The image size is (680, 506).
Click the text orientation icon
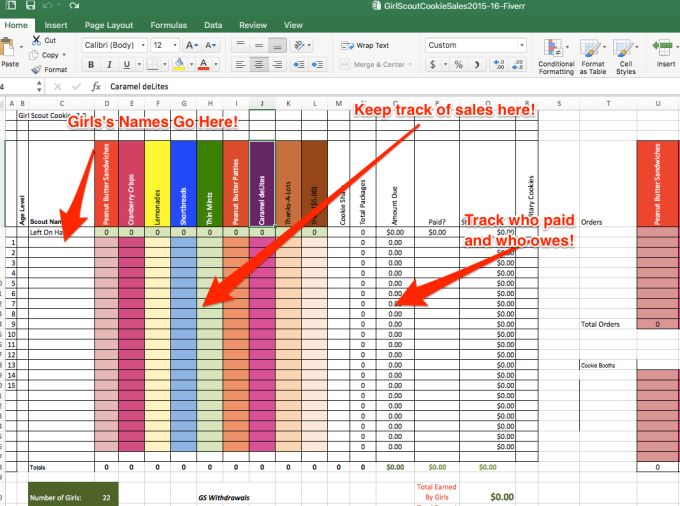pyautogui.click(x=299, y=45)
